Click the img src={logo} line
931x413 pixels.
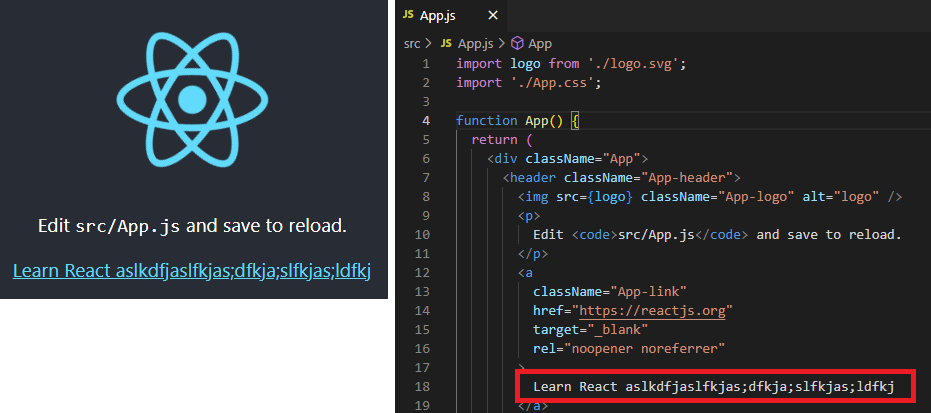(710, 196)
